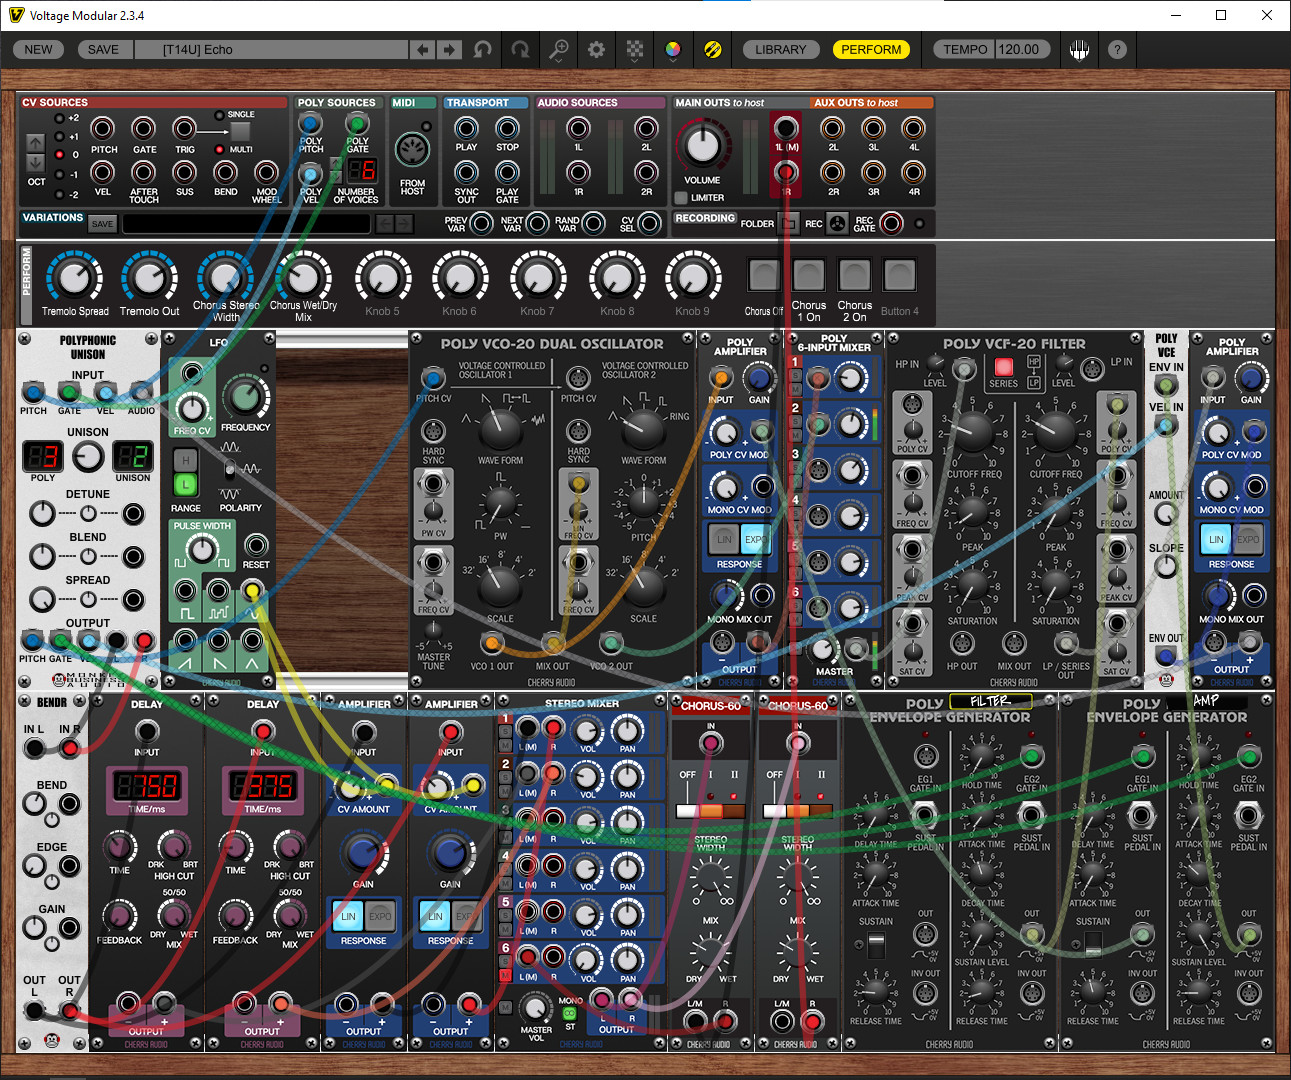Select the +2 octave radio button
Viewport: 1291px width, 1080px height.
pos(59,117)
